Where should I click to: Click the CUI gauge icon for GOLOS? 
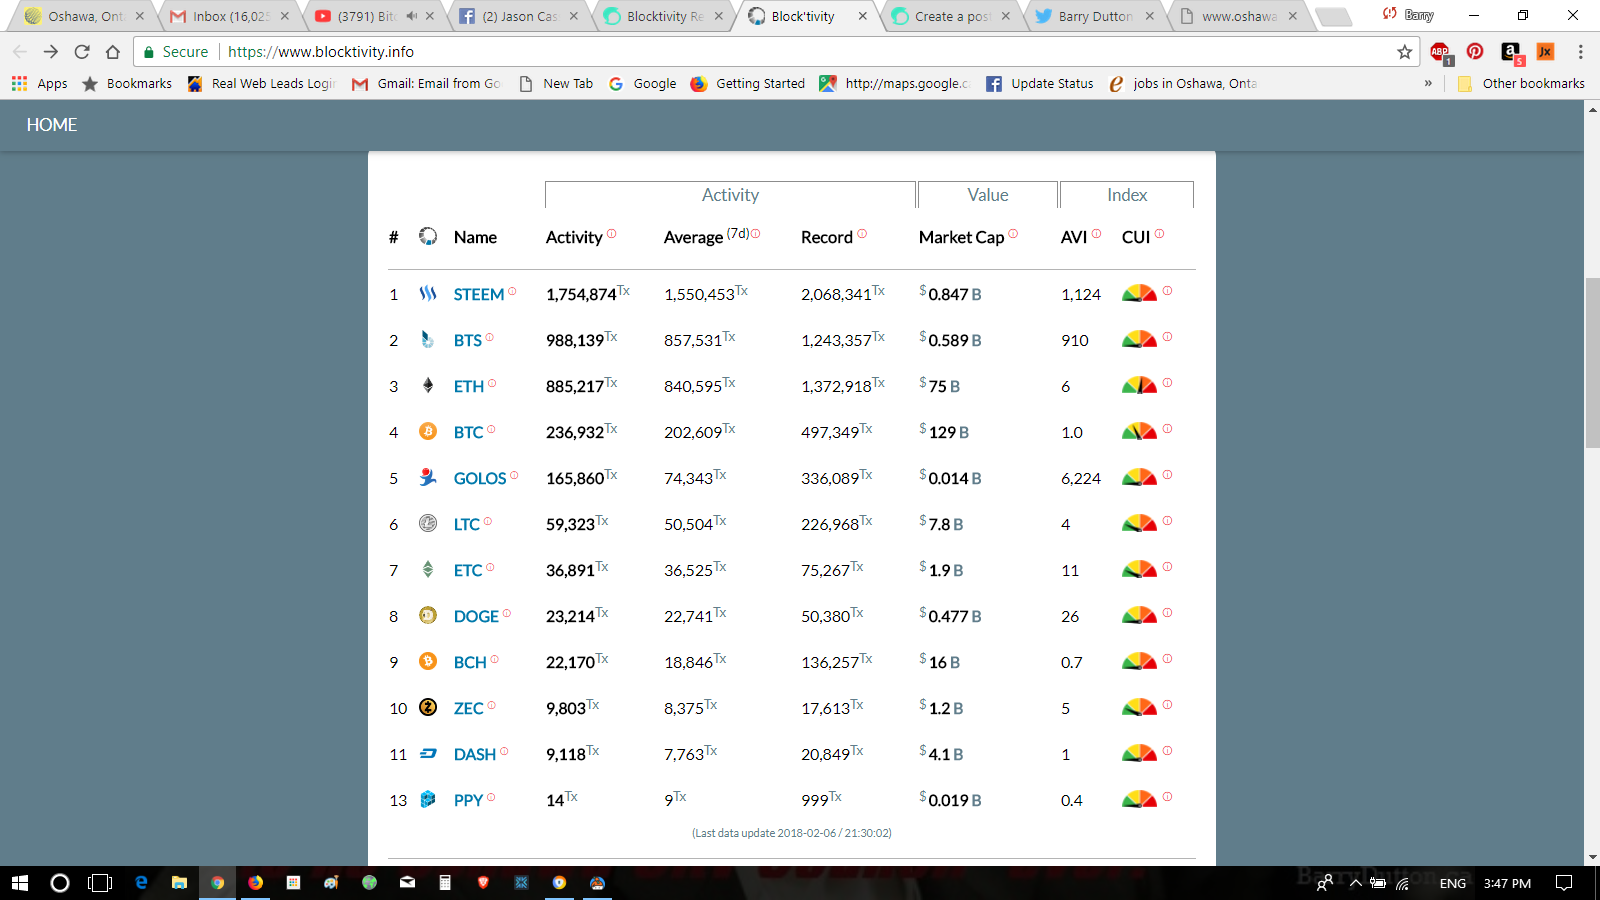click(x=1139, y=477)
